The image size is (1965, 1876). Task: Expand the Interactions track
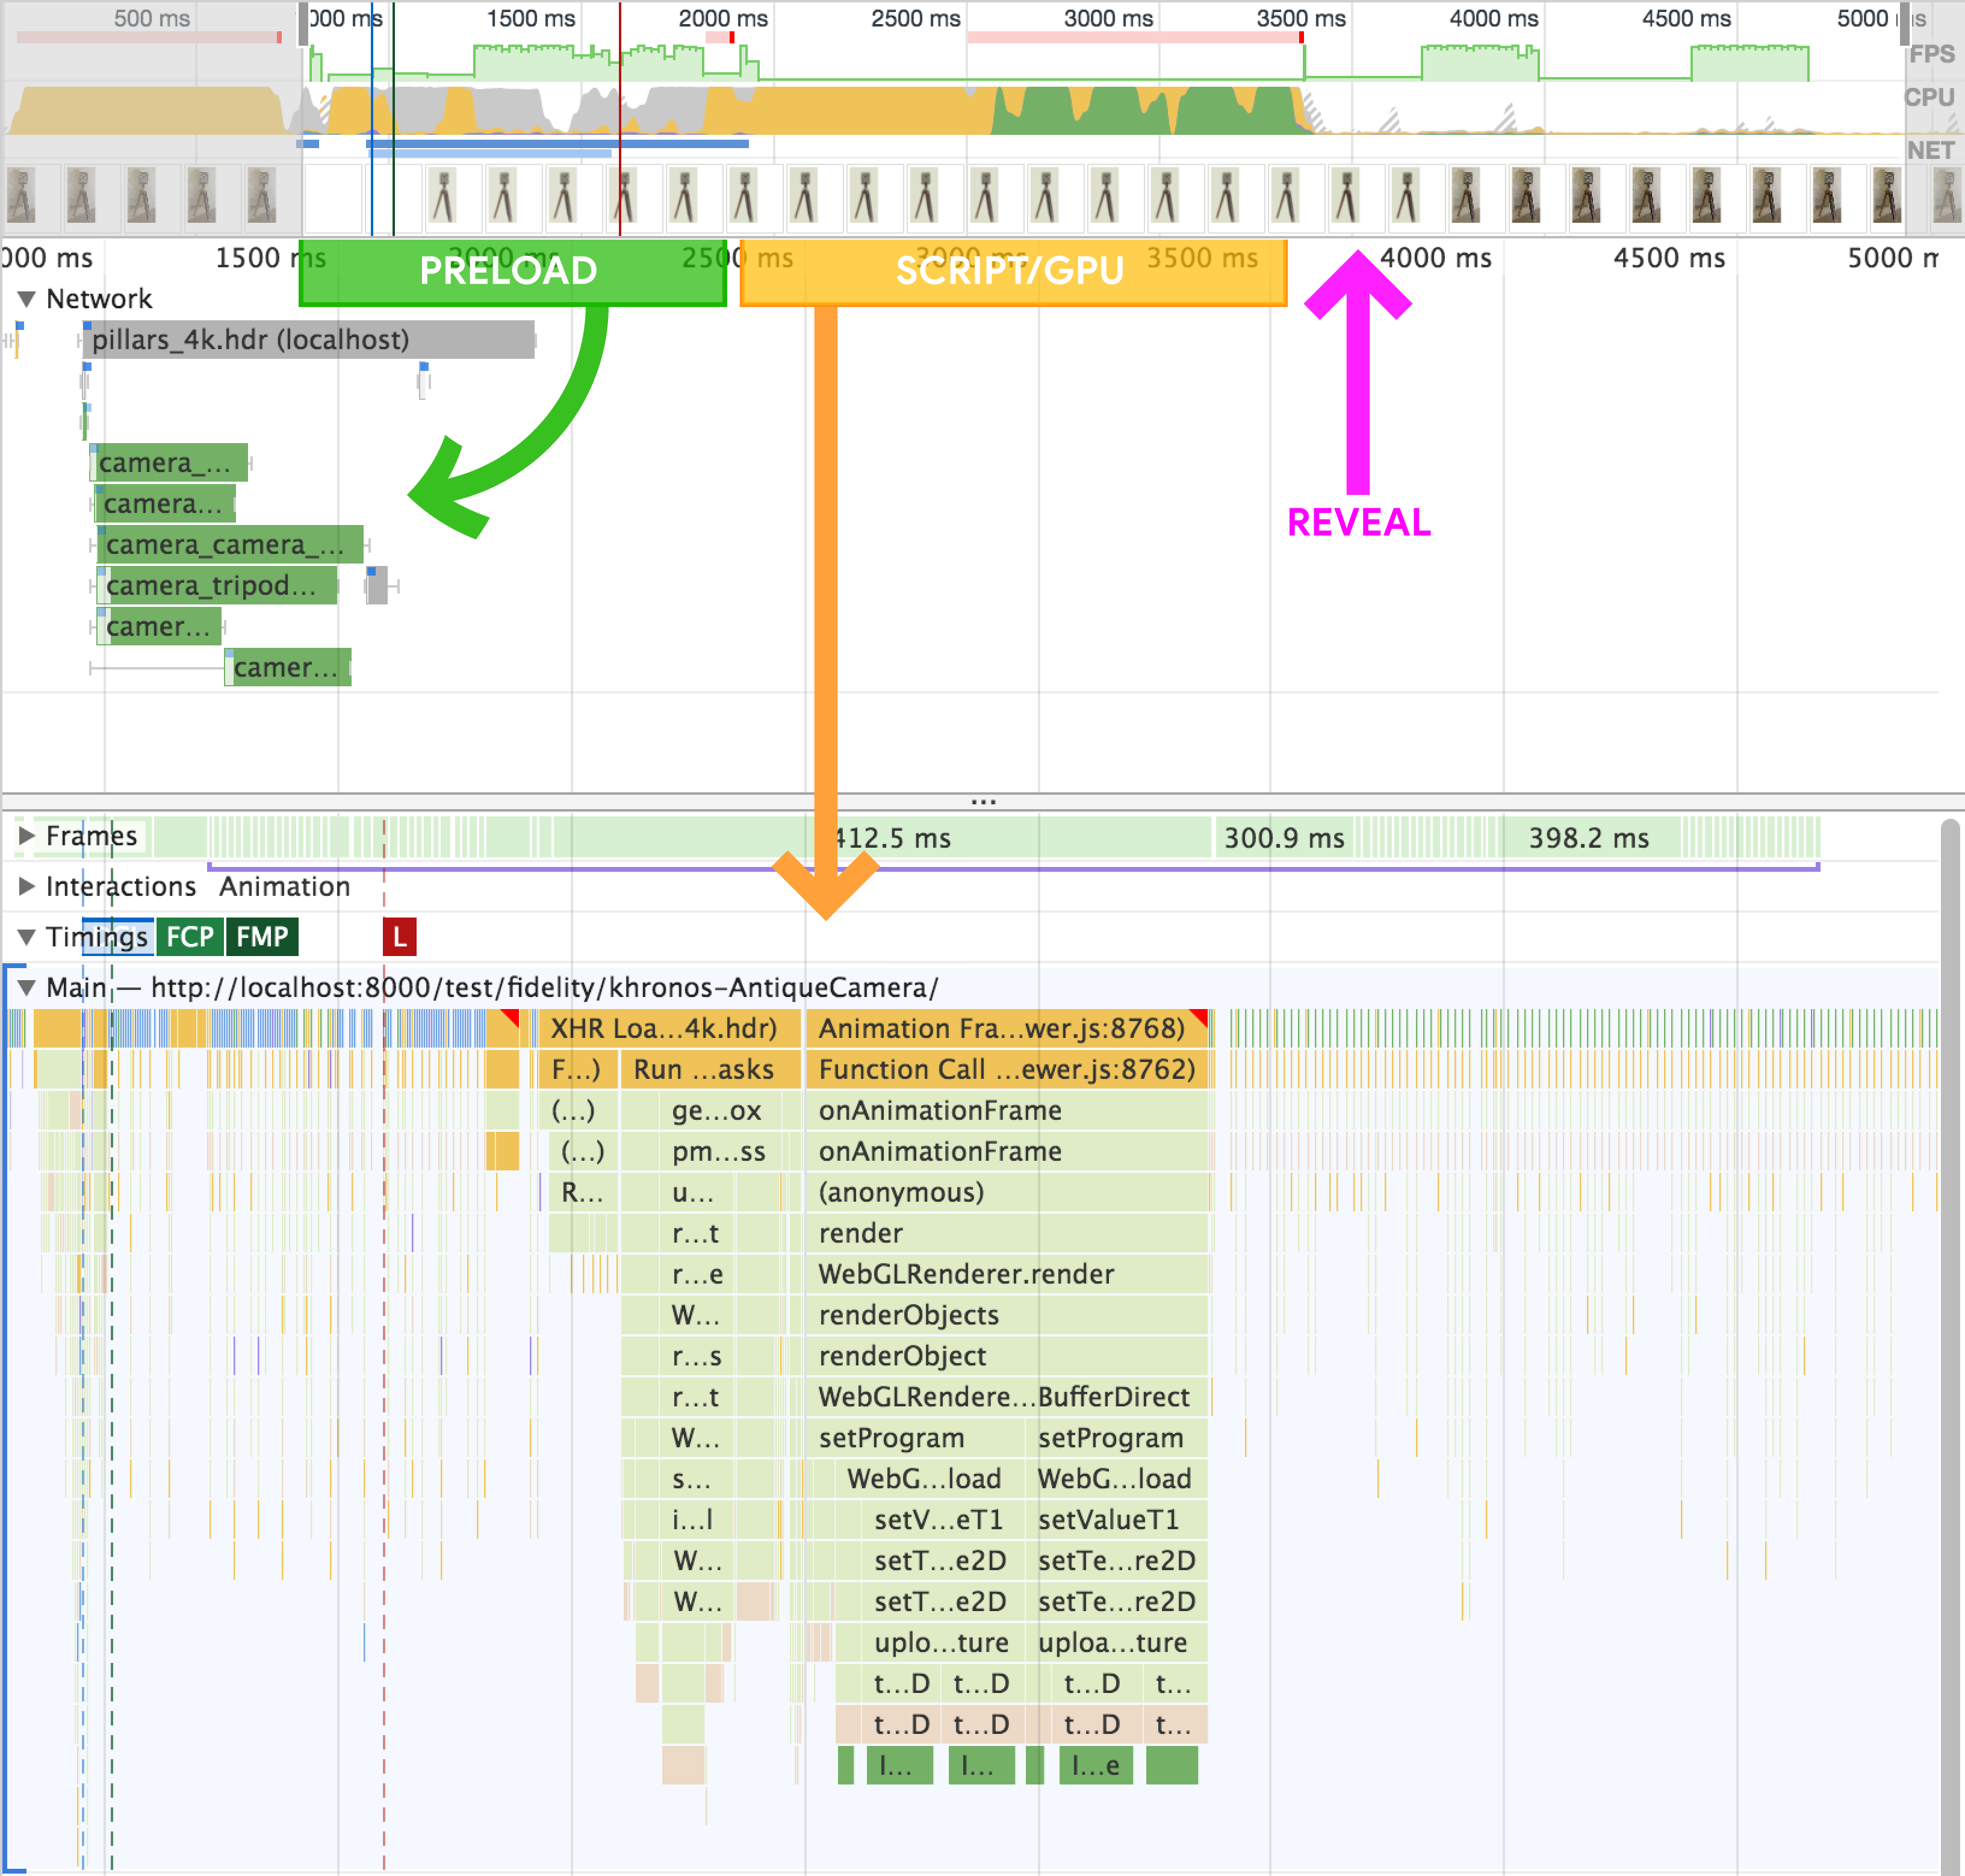[x=27, y=887]
